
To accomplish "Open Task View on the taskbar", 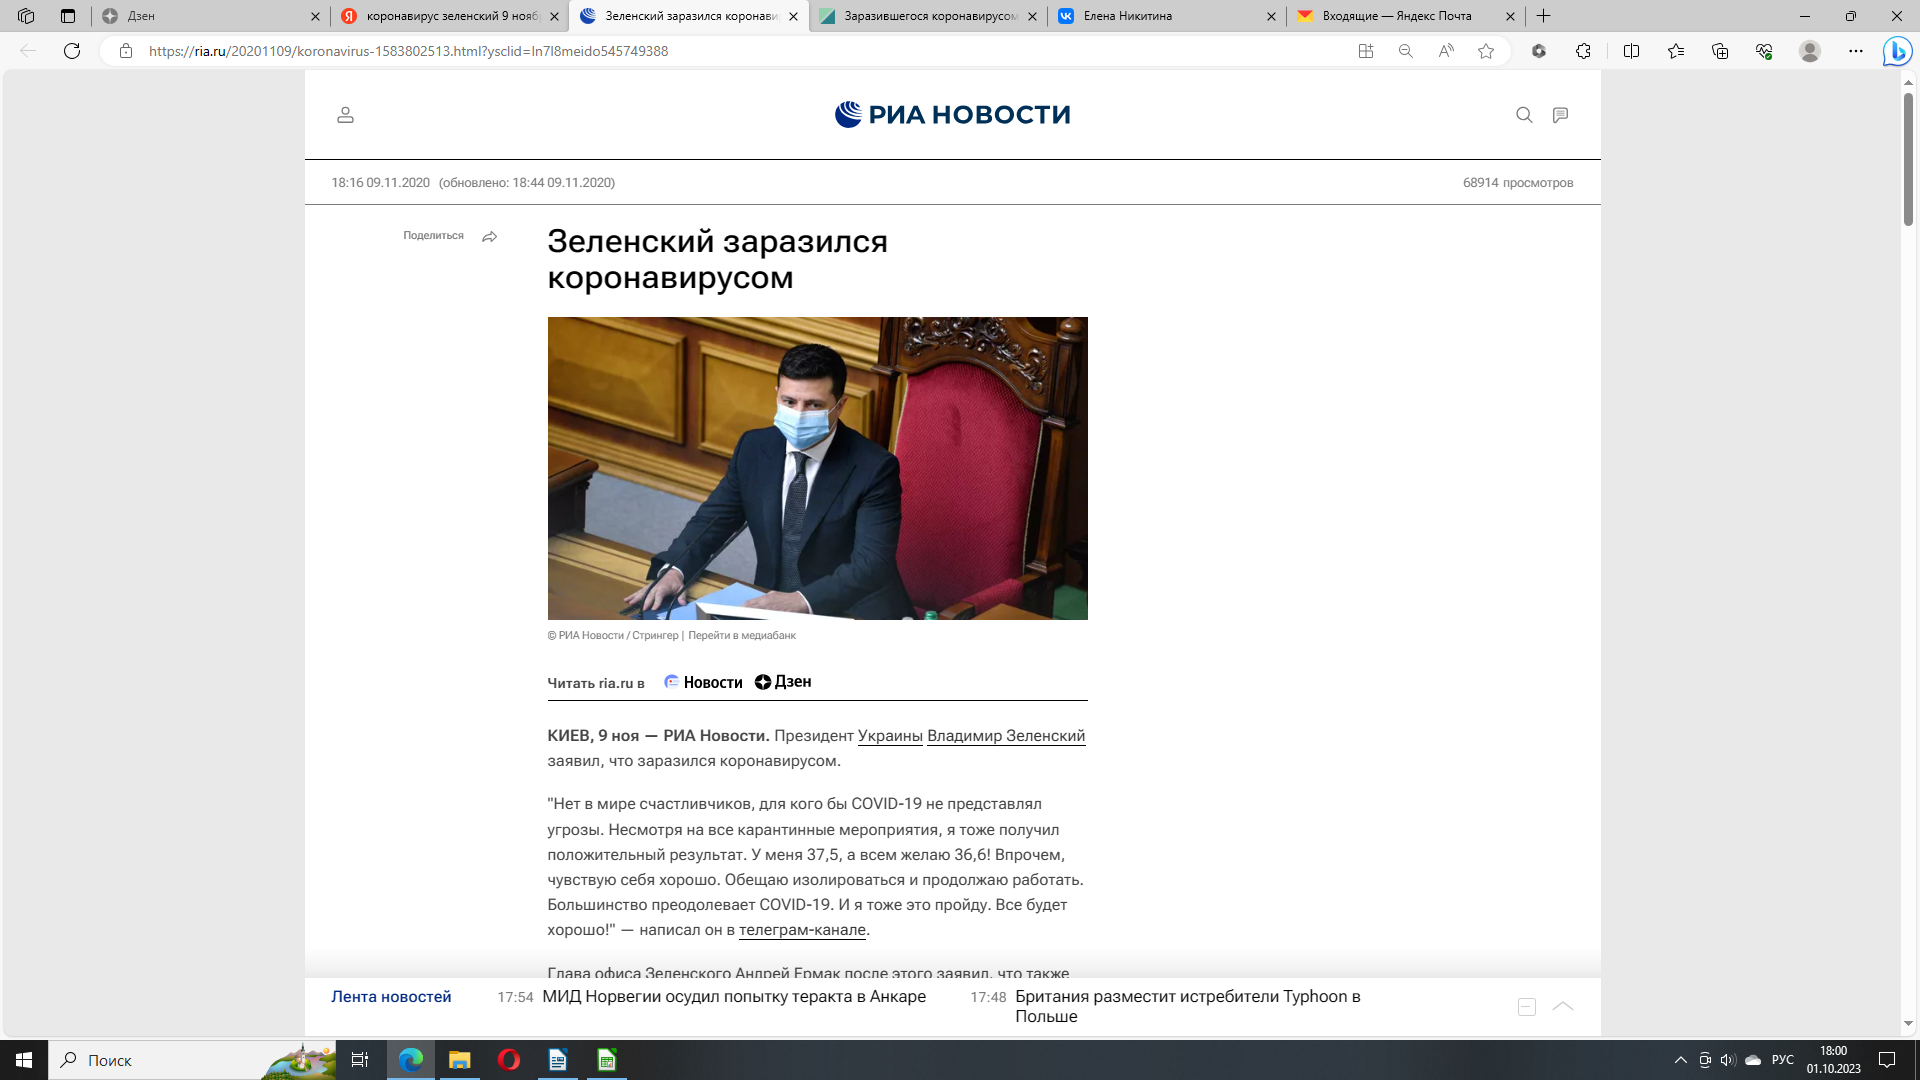I will coord(360,1060).
